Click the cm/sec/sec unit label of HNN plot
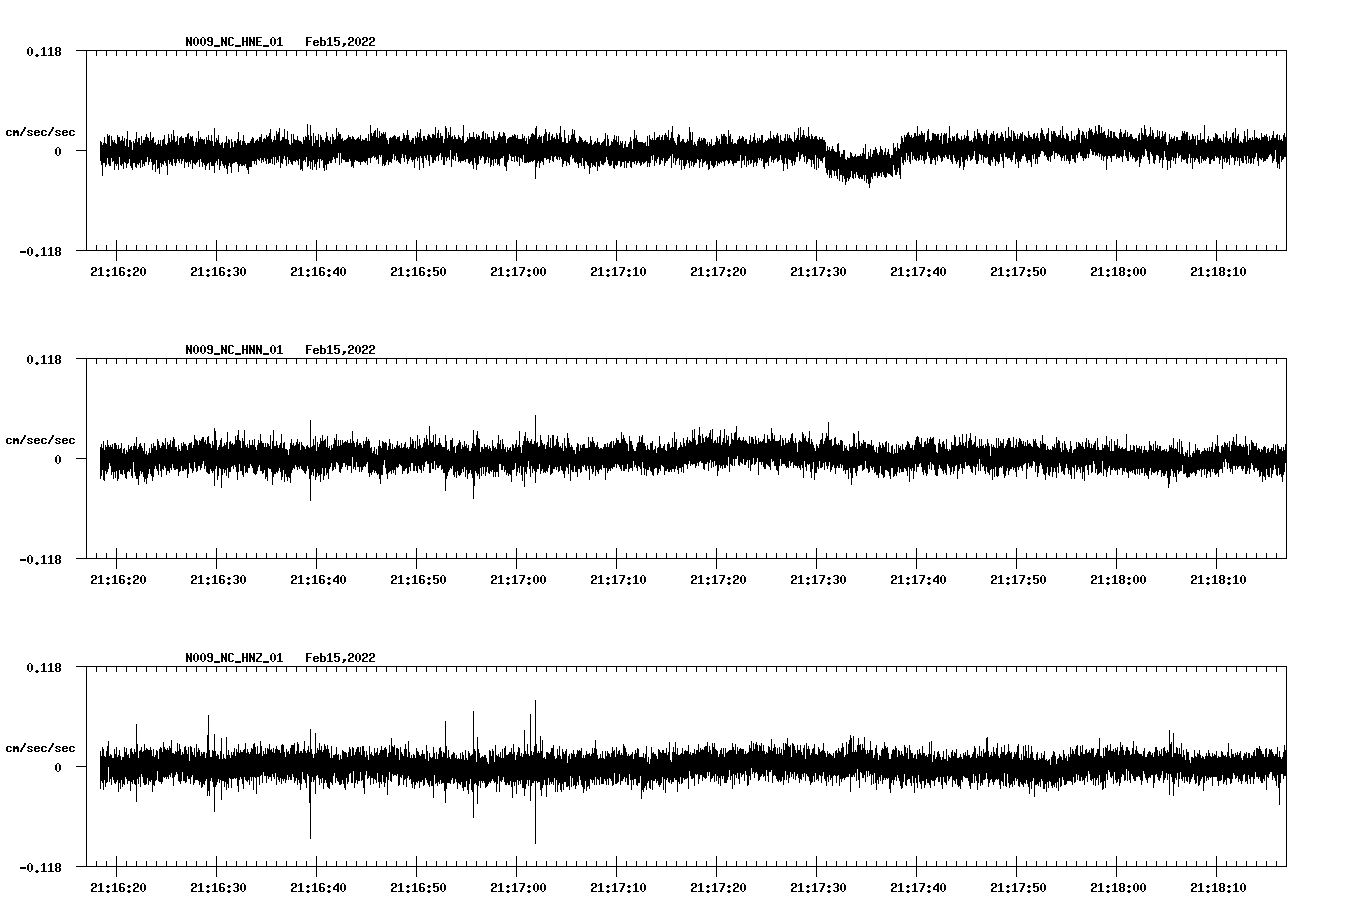Screen dimensions: 1358x924 pos(40,440)
